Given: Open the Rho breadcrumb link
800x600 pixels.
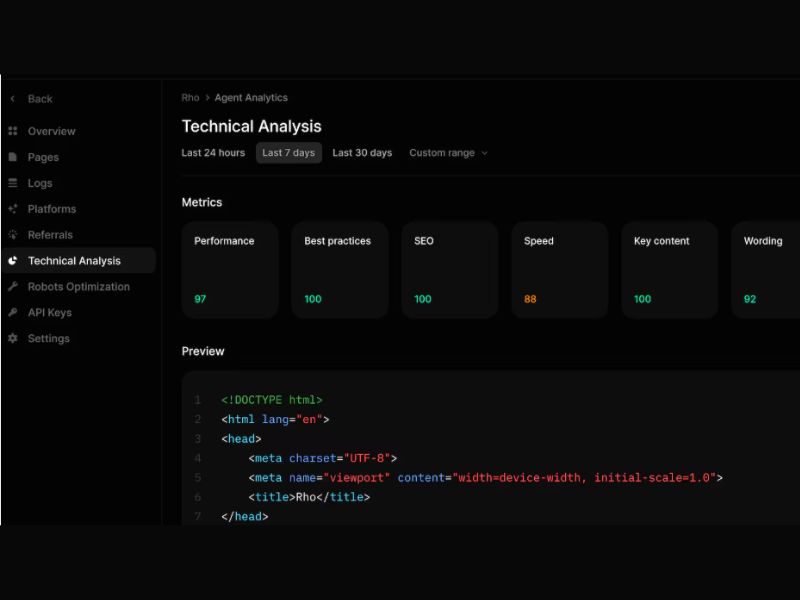Looking at the screenshot, I should coord(190,98).
